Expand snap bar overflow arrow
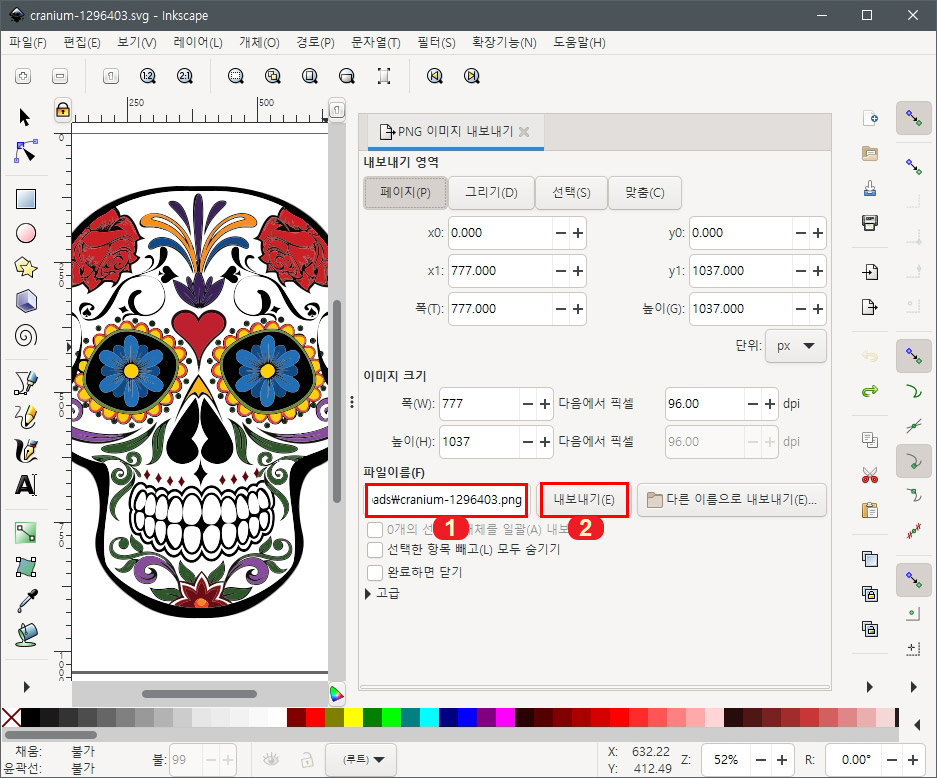The width and height of the screenshot is (937, 778). coord(914,687)
